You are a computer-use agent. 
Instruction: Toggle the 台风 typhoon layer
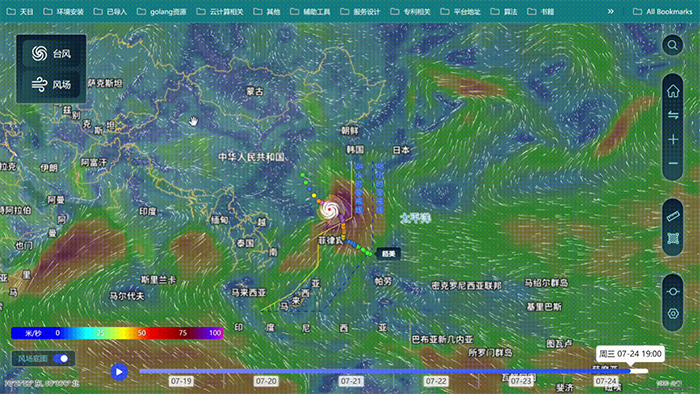point(51,54)
